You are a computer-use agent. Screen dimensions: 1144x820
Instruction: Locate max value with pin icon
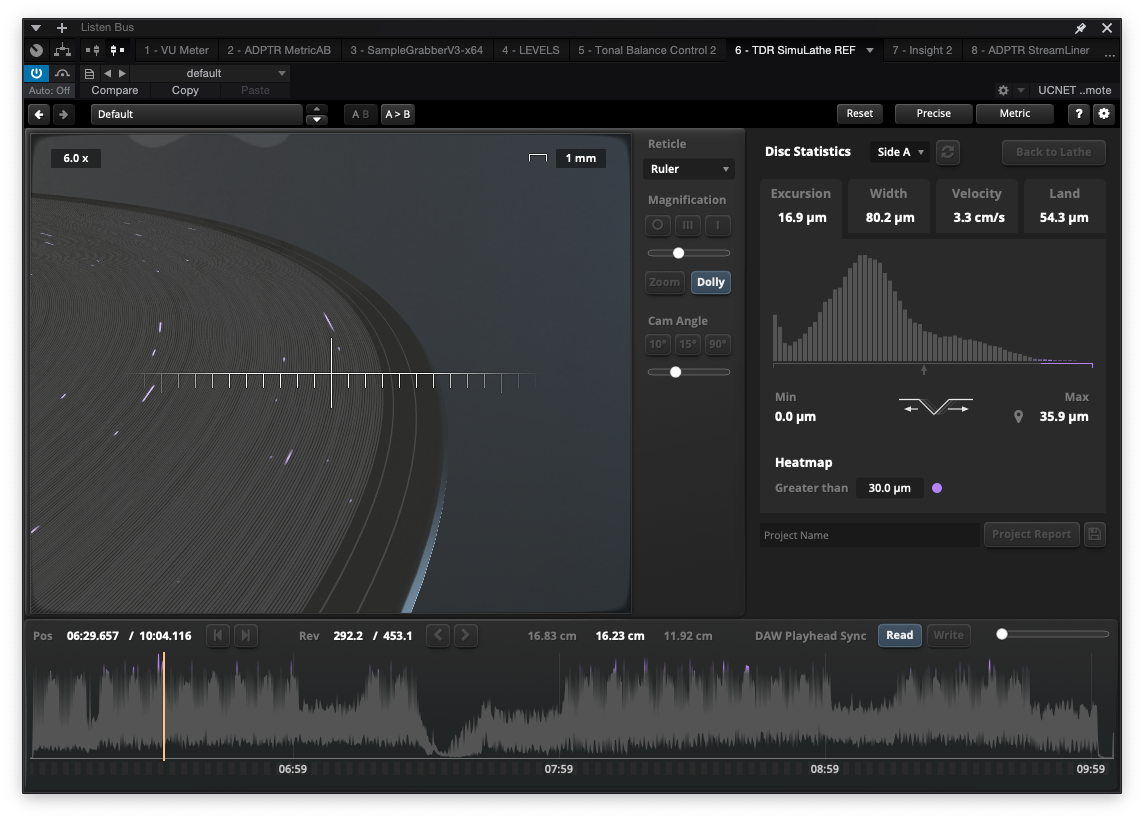coord(1019,417)
